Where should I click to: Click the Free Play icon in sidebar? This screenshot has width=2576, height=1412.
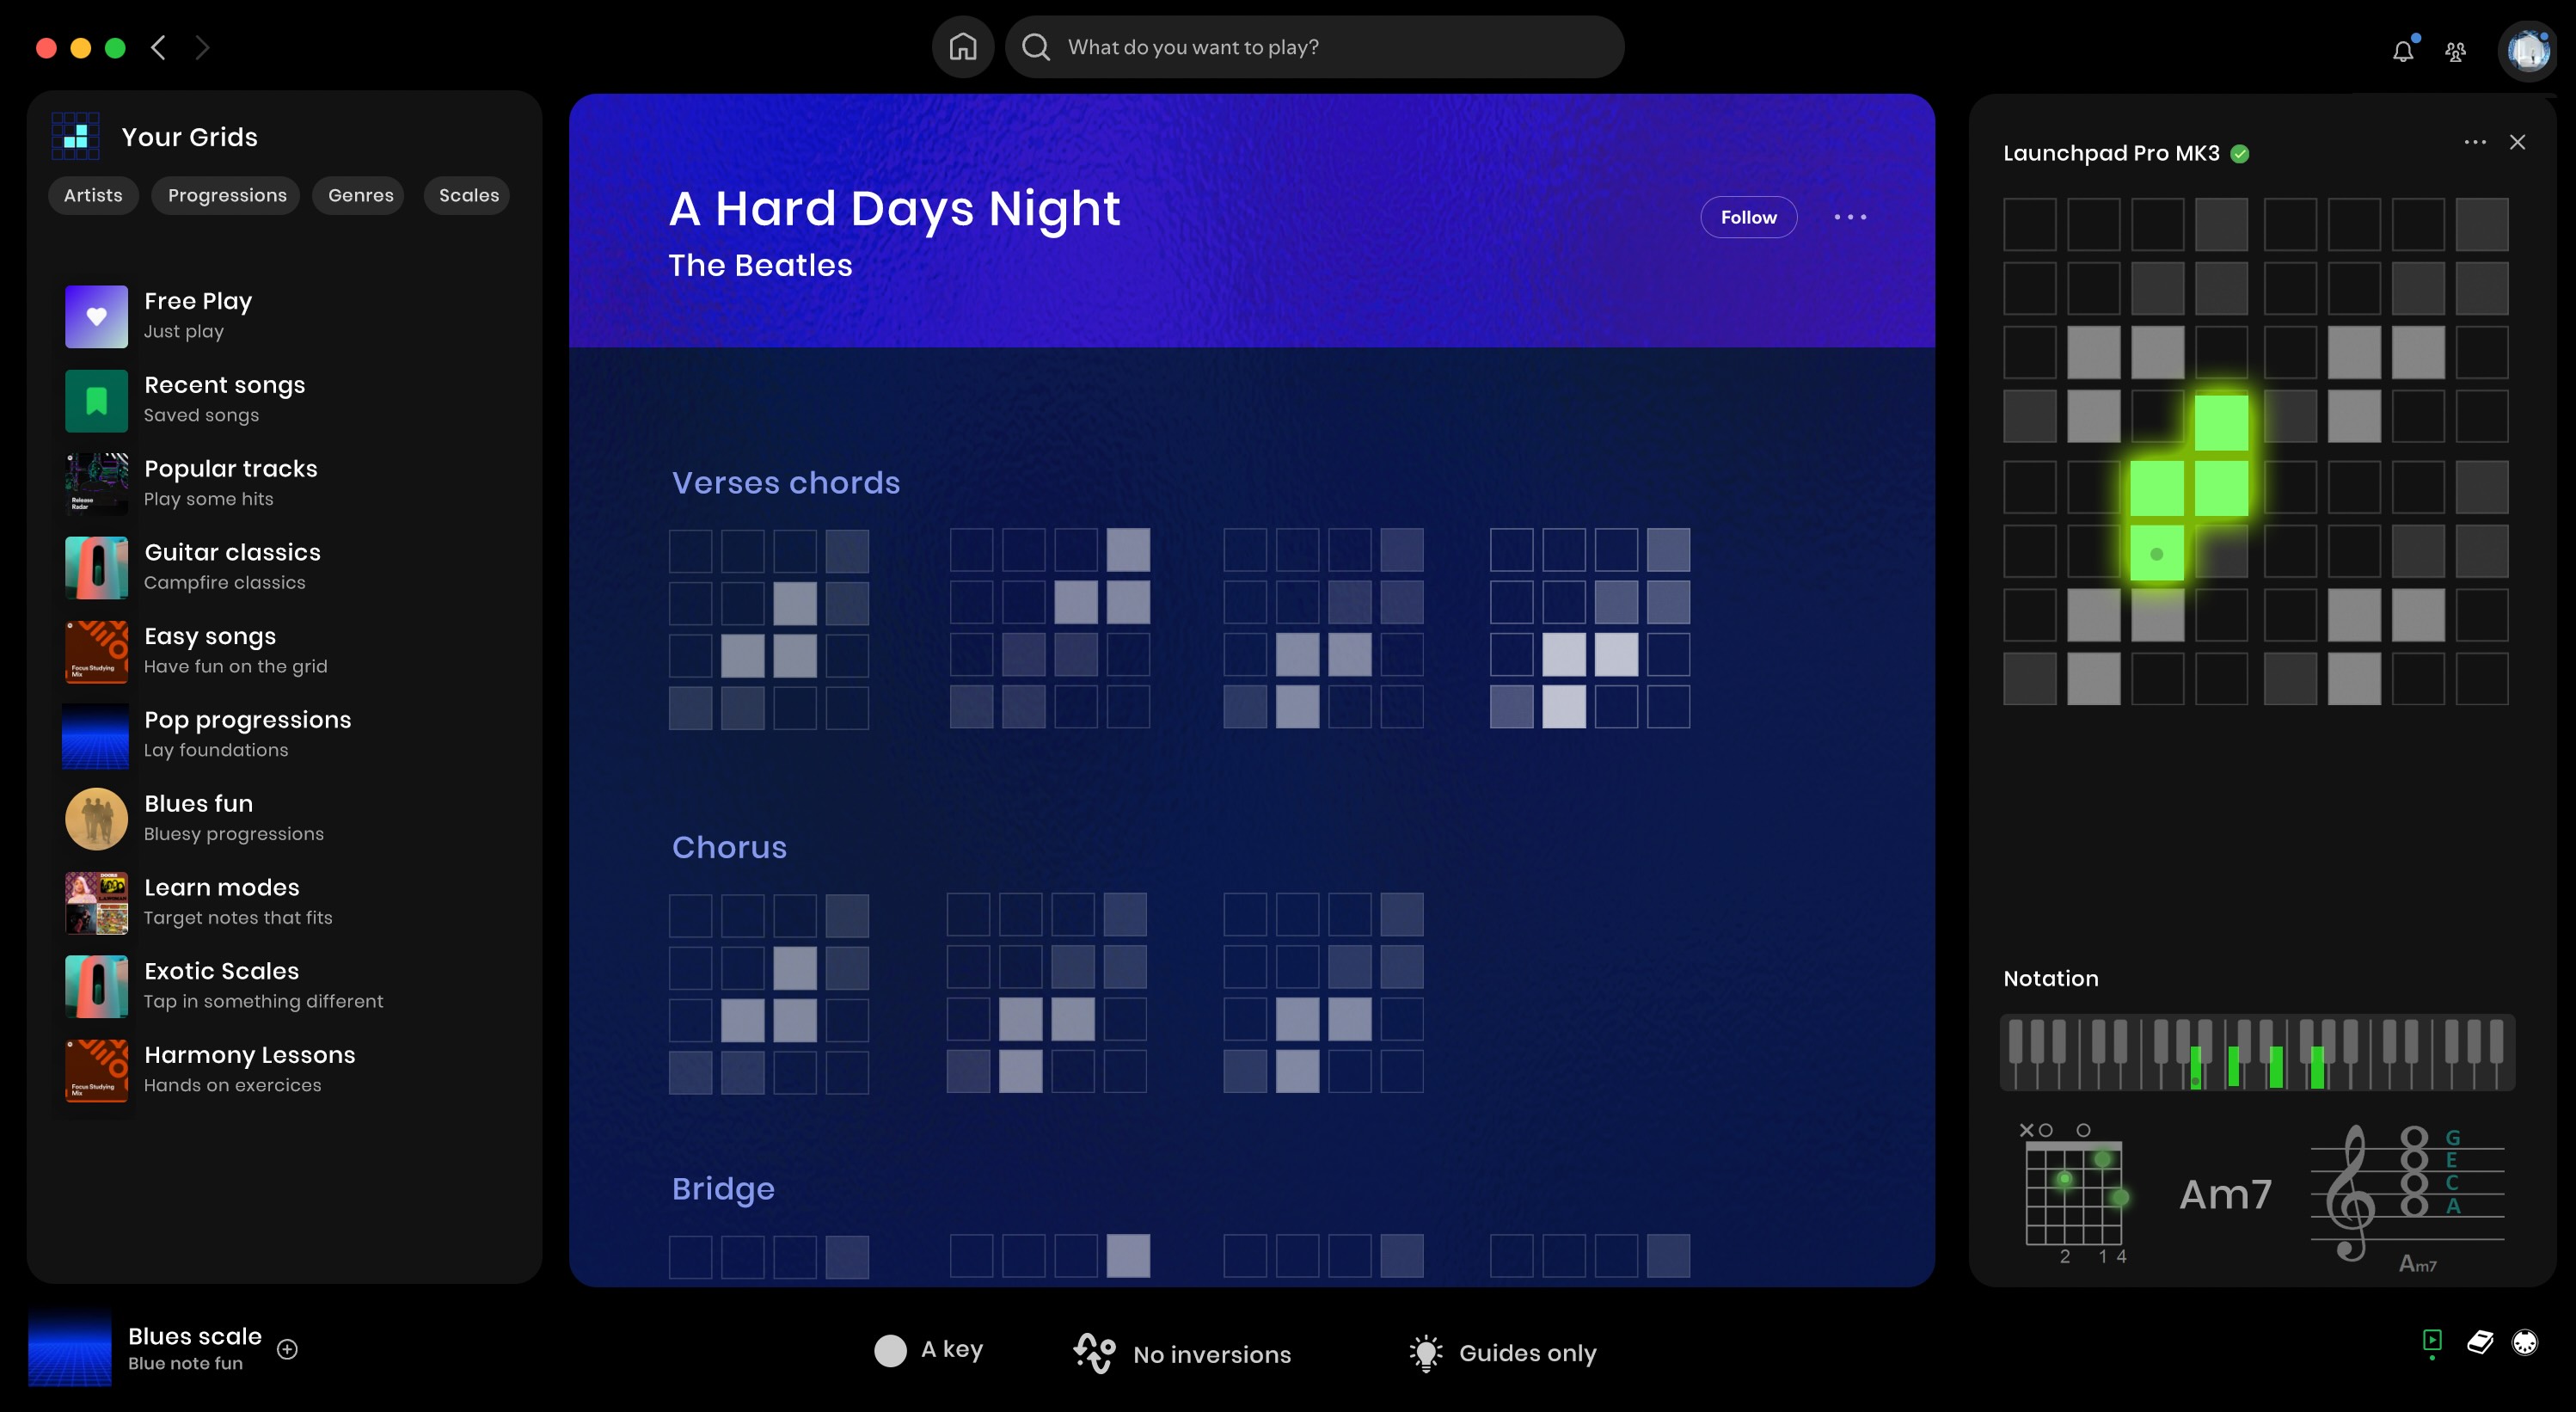[95, 315]
